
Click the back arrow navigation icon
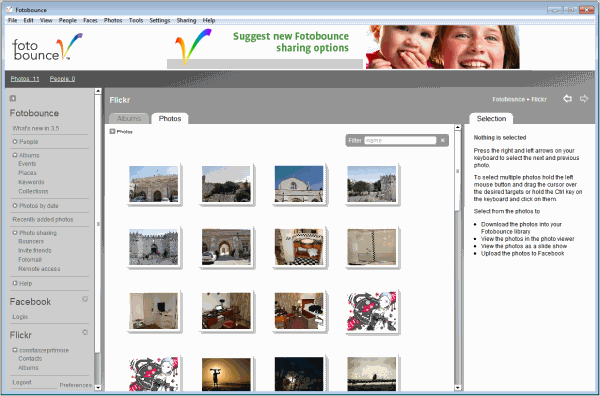[567, 99]
